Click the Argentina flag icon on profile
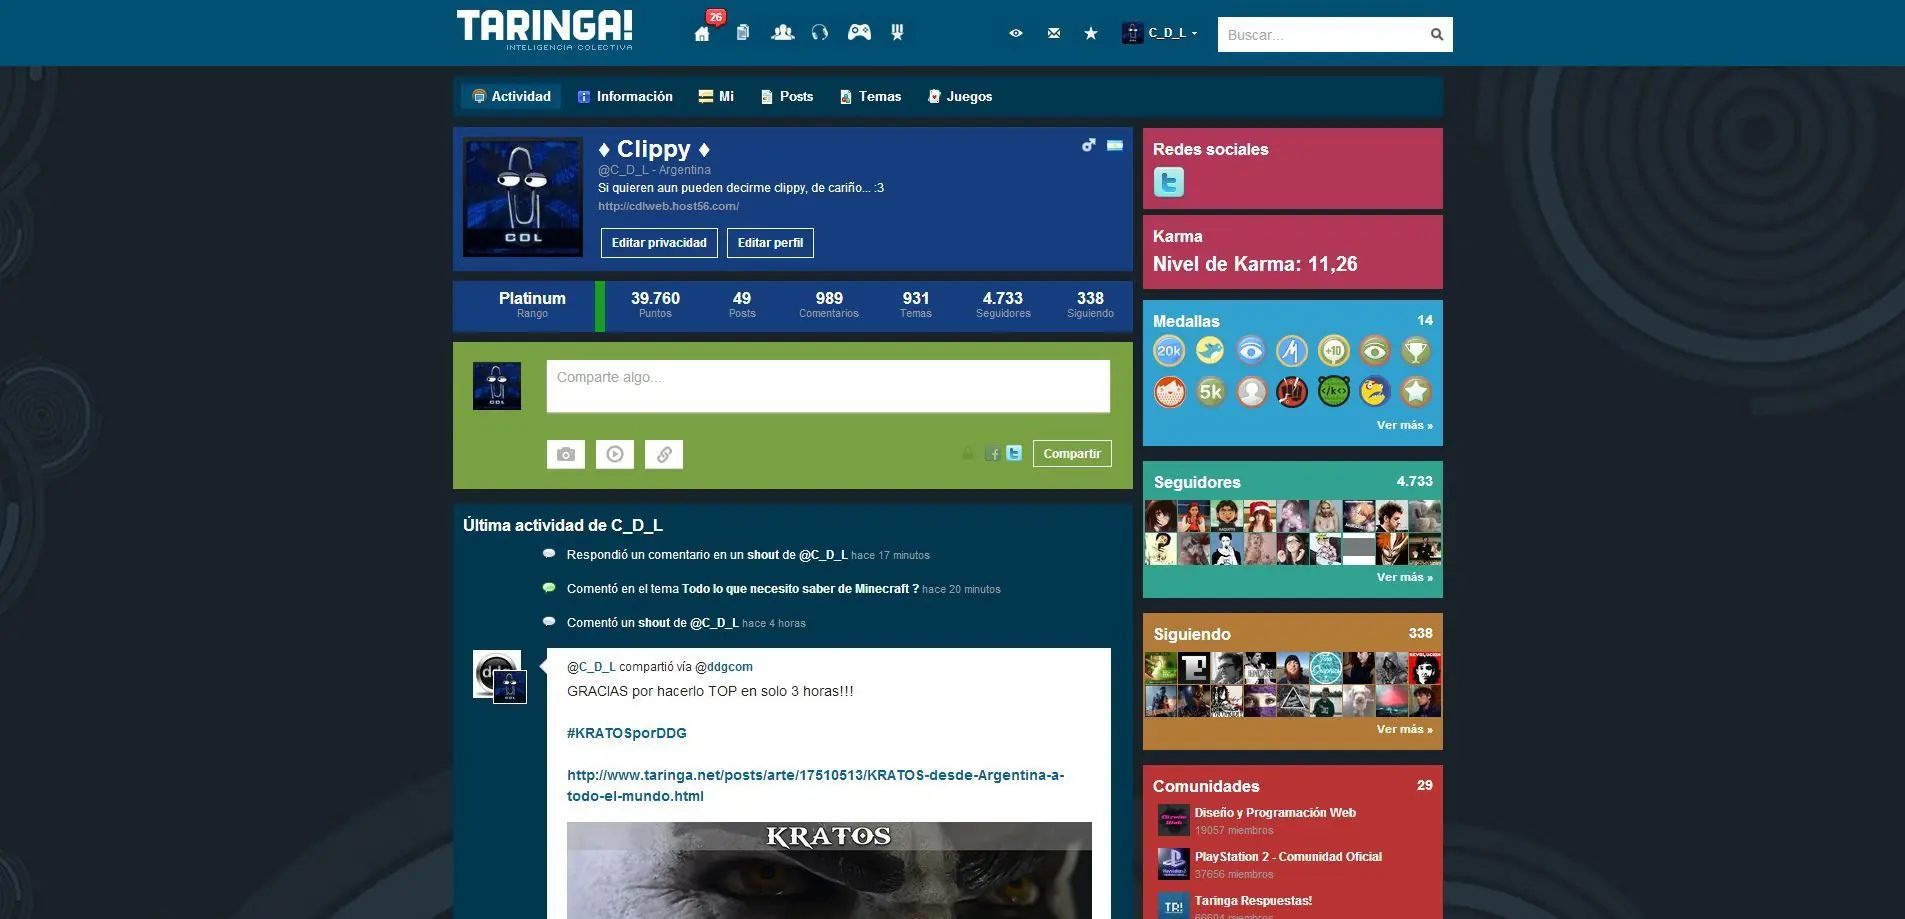Screen dimensions: 1905x919 click(x=1115, y=146)
